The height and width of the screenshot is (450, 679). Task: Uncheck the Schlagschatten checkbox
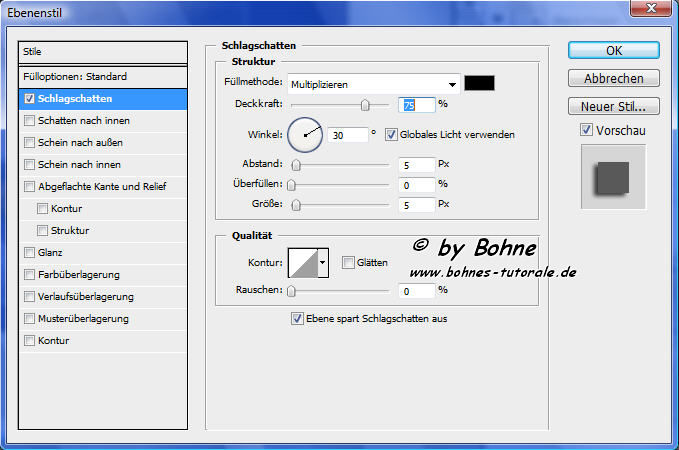click(29, 99)
